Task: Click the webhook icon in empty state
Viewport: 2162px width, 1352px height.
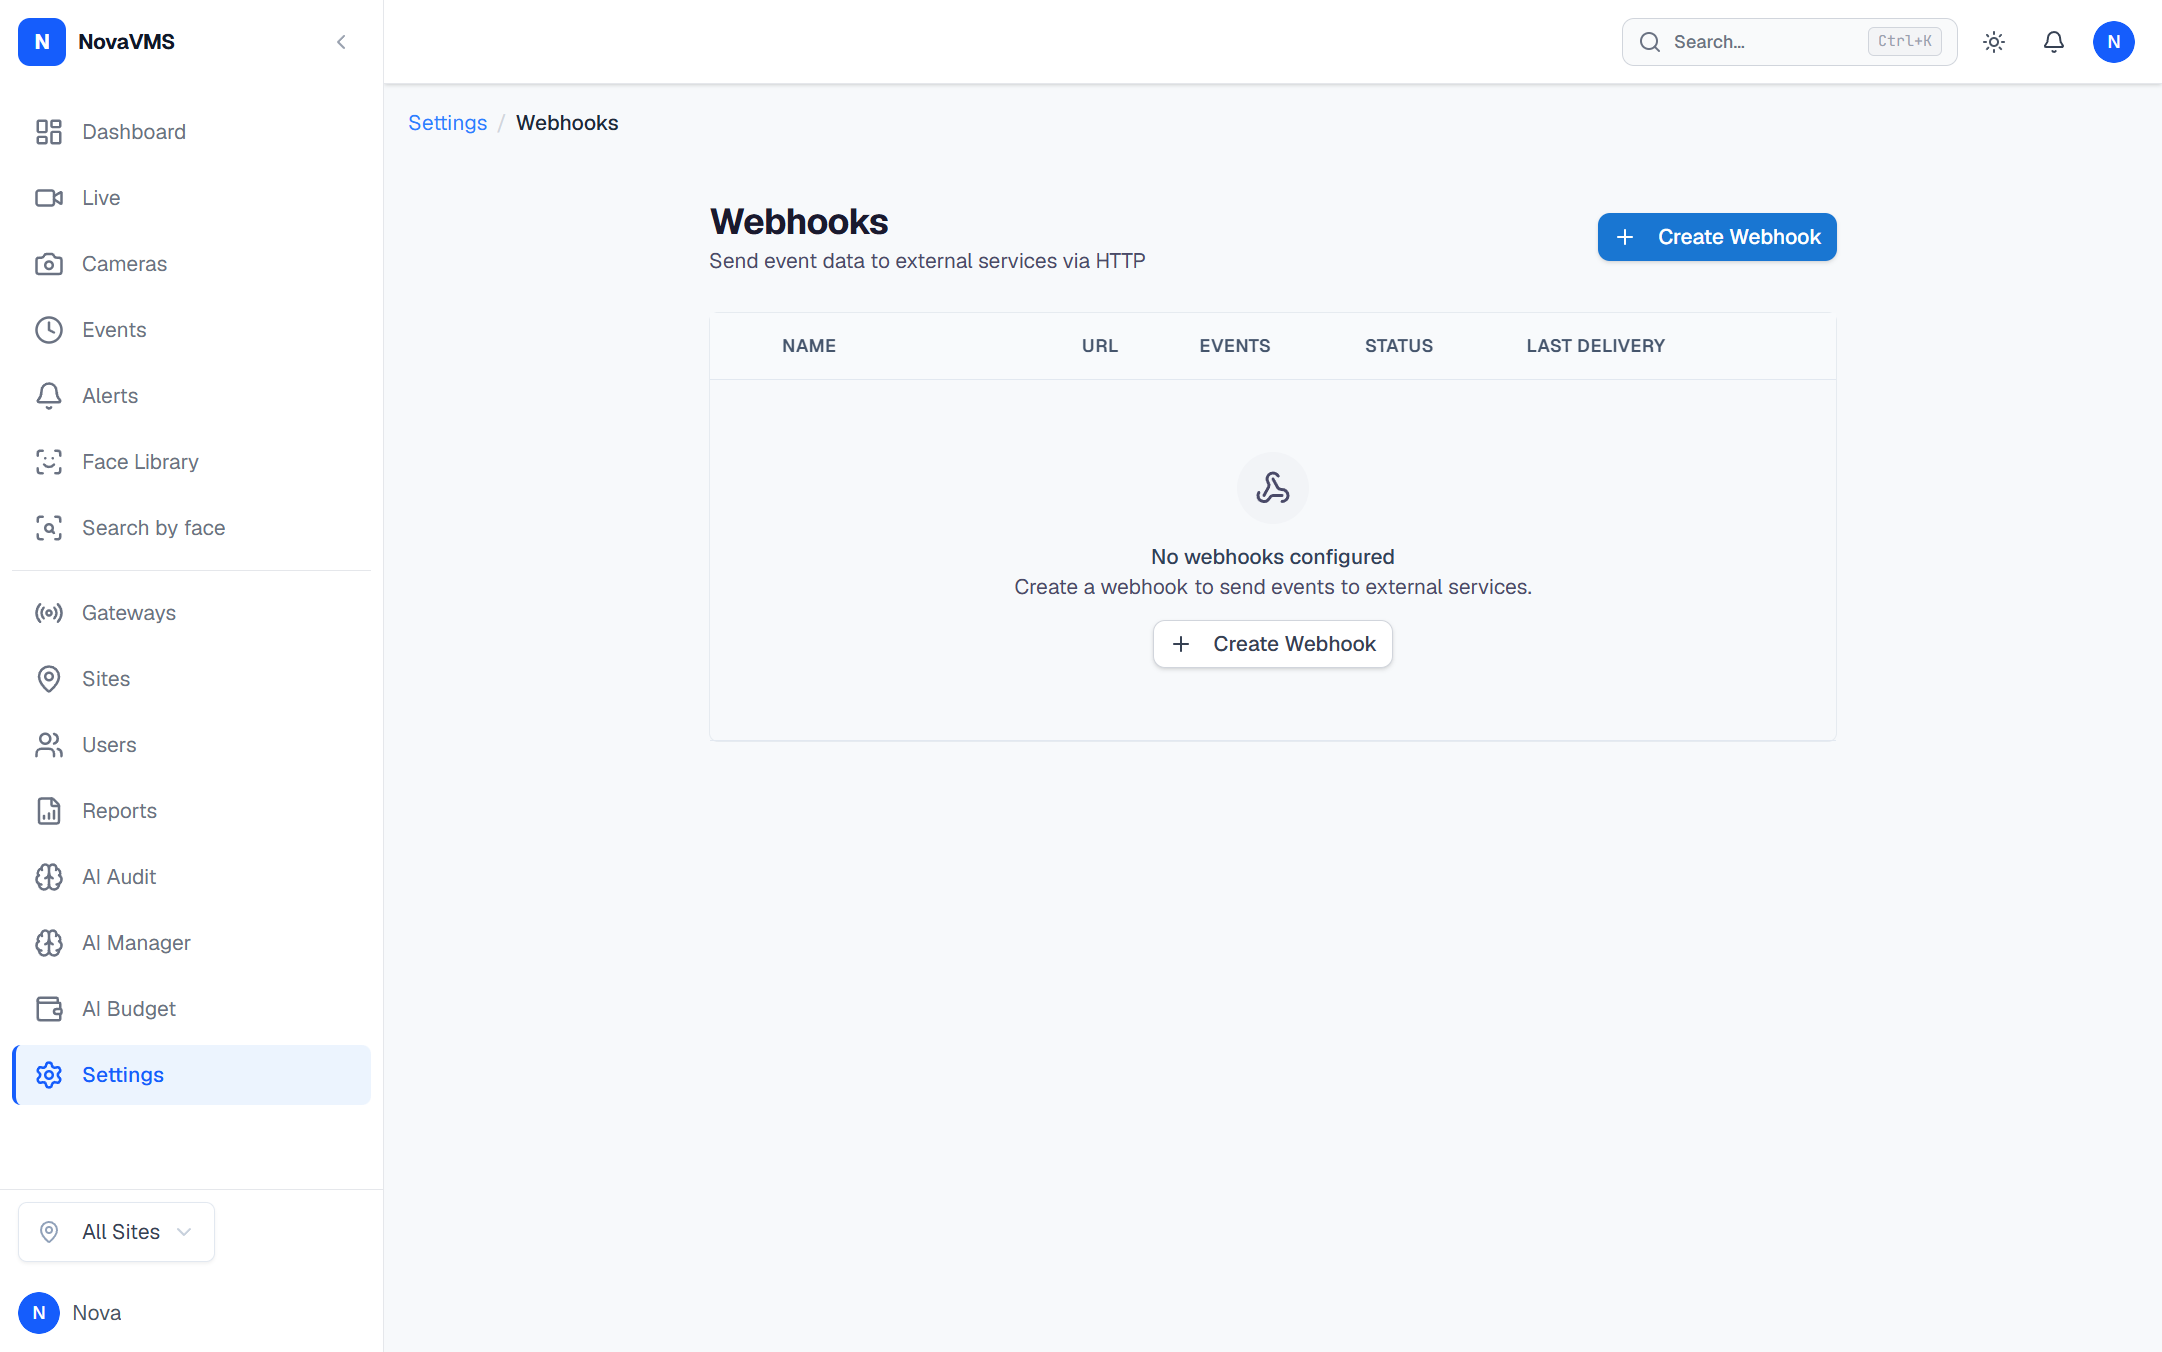Action: click(1273, 488)
